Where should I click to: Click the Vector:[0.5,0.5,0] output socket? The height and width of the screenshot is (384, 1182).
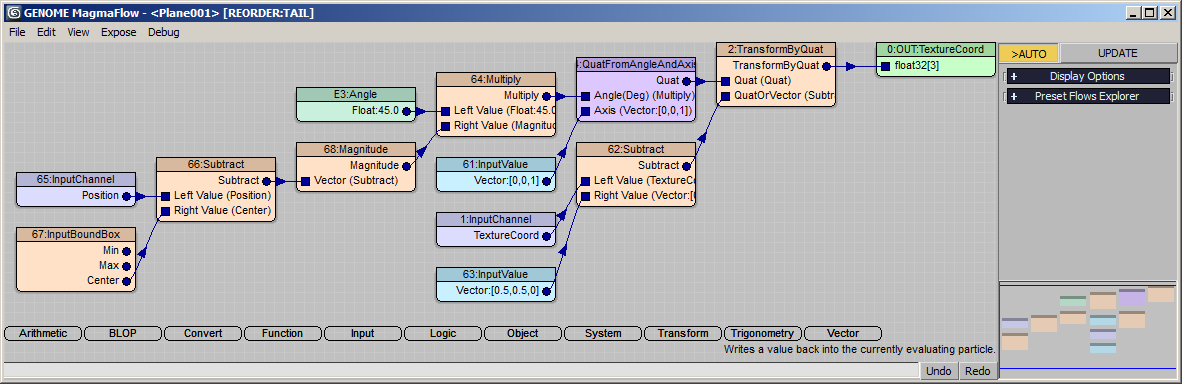547,290
